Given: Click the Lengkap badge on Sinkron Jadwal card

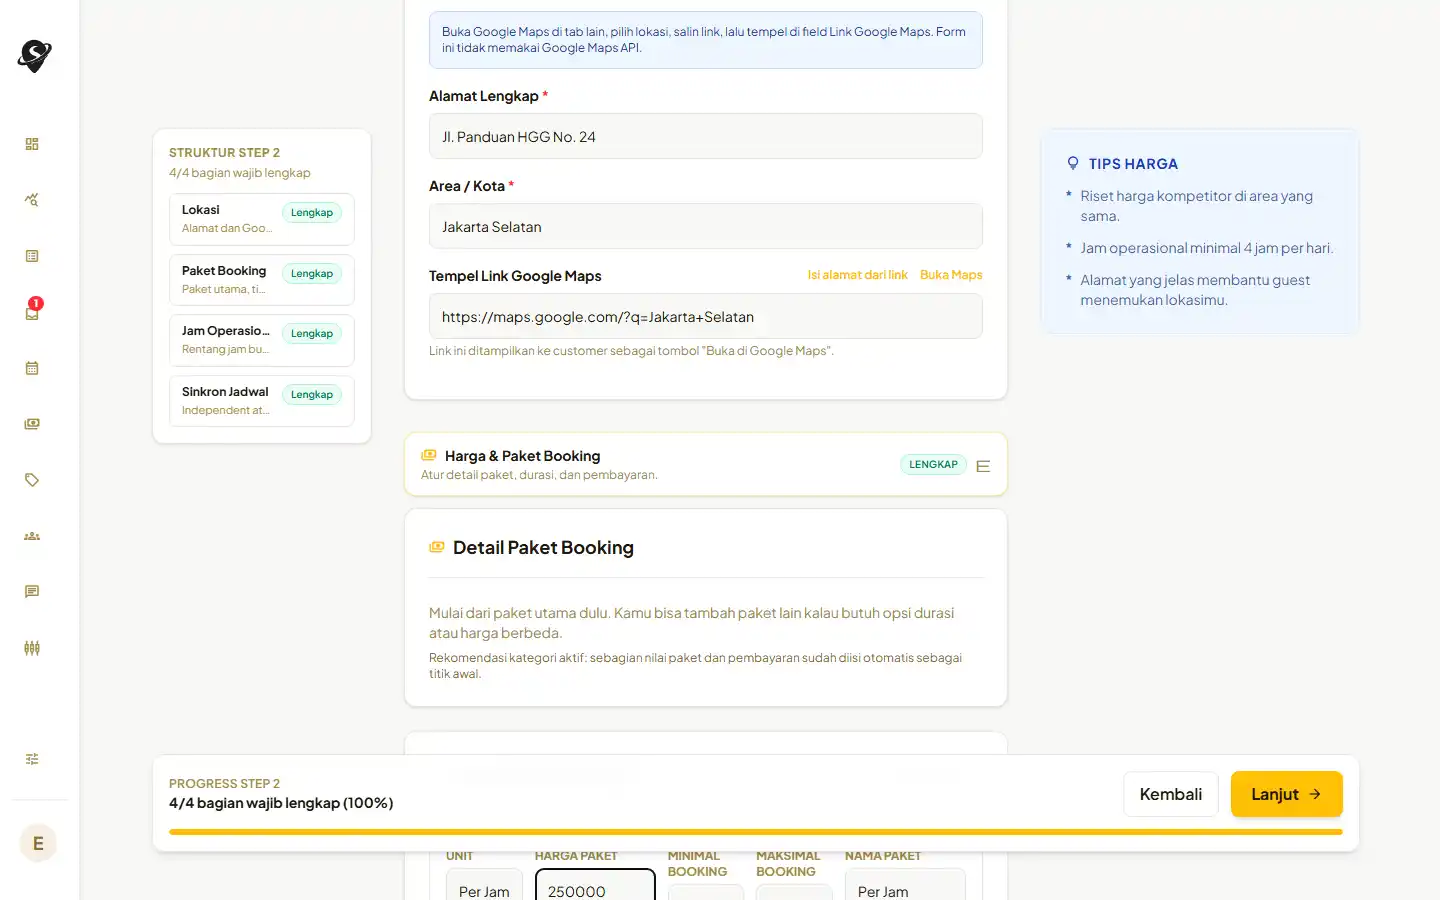Looking at the screenshot, I should (x=312, y=395).
